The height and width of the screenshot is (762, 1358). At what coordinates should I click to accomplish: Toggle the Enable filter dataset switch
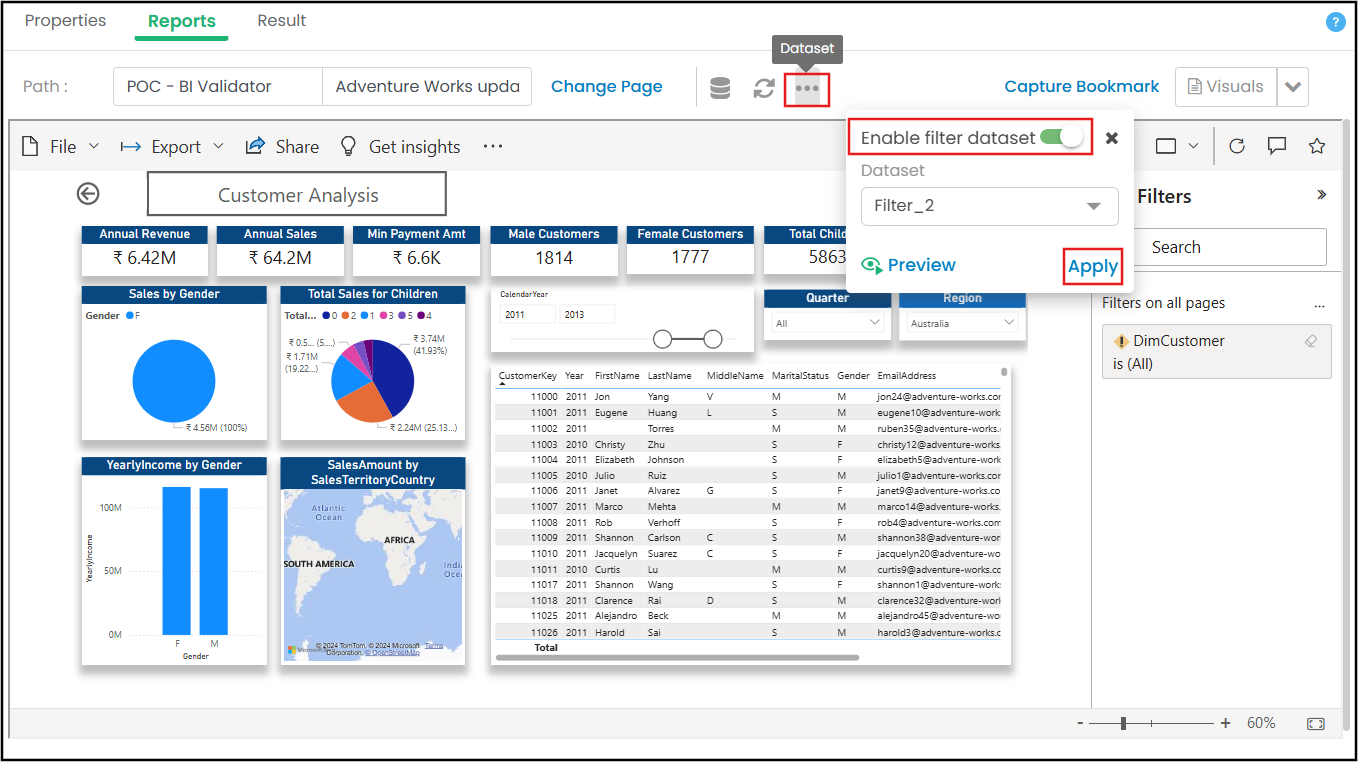pyautogui.click(x=1062, y=137)
